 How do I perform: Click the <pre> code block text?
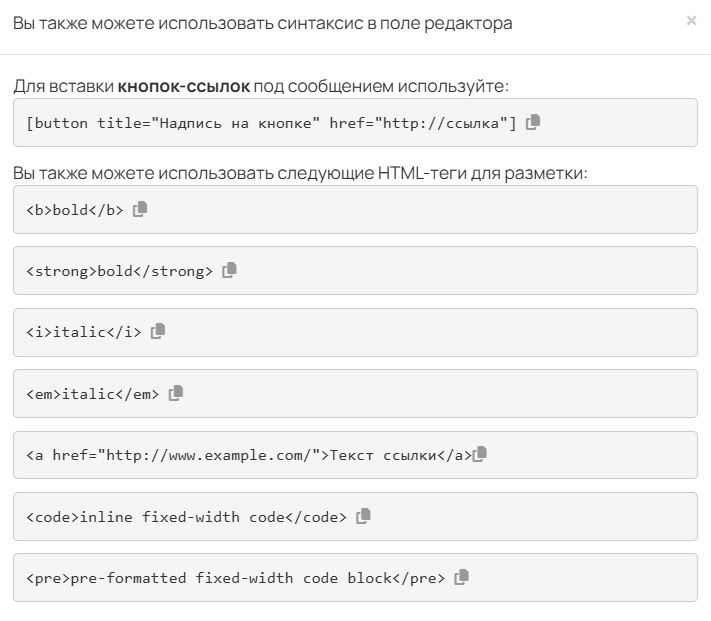235,578
